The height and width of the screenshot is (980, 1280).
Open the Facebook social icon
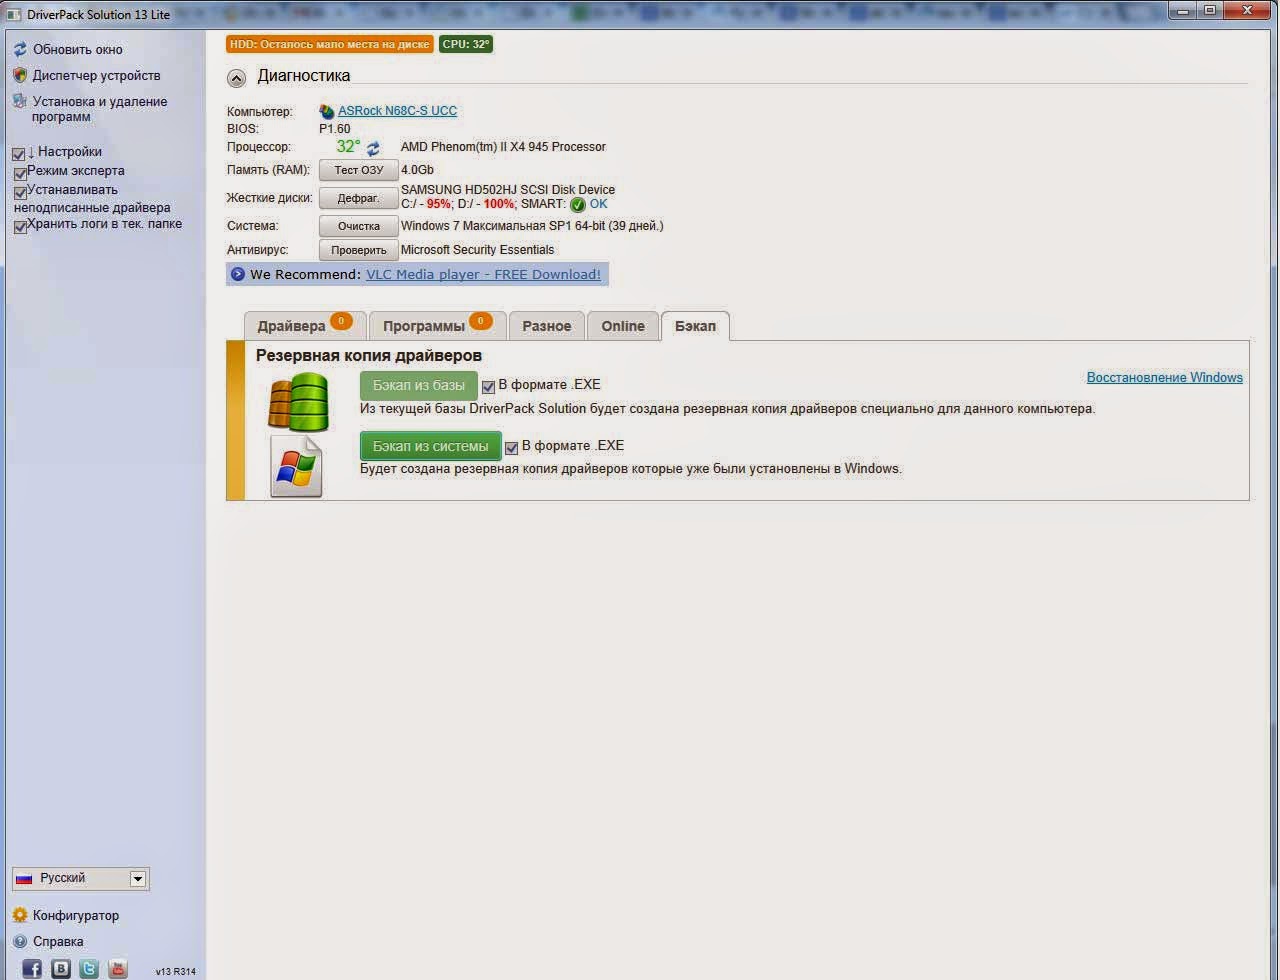click(32, 968)
